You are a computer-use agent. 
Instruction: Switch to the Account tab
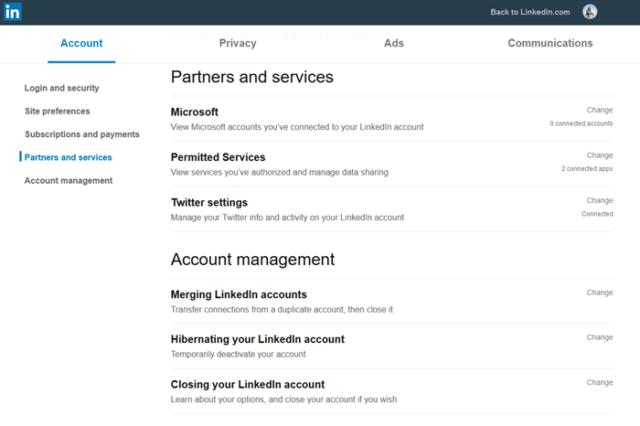click(81, 43)
